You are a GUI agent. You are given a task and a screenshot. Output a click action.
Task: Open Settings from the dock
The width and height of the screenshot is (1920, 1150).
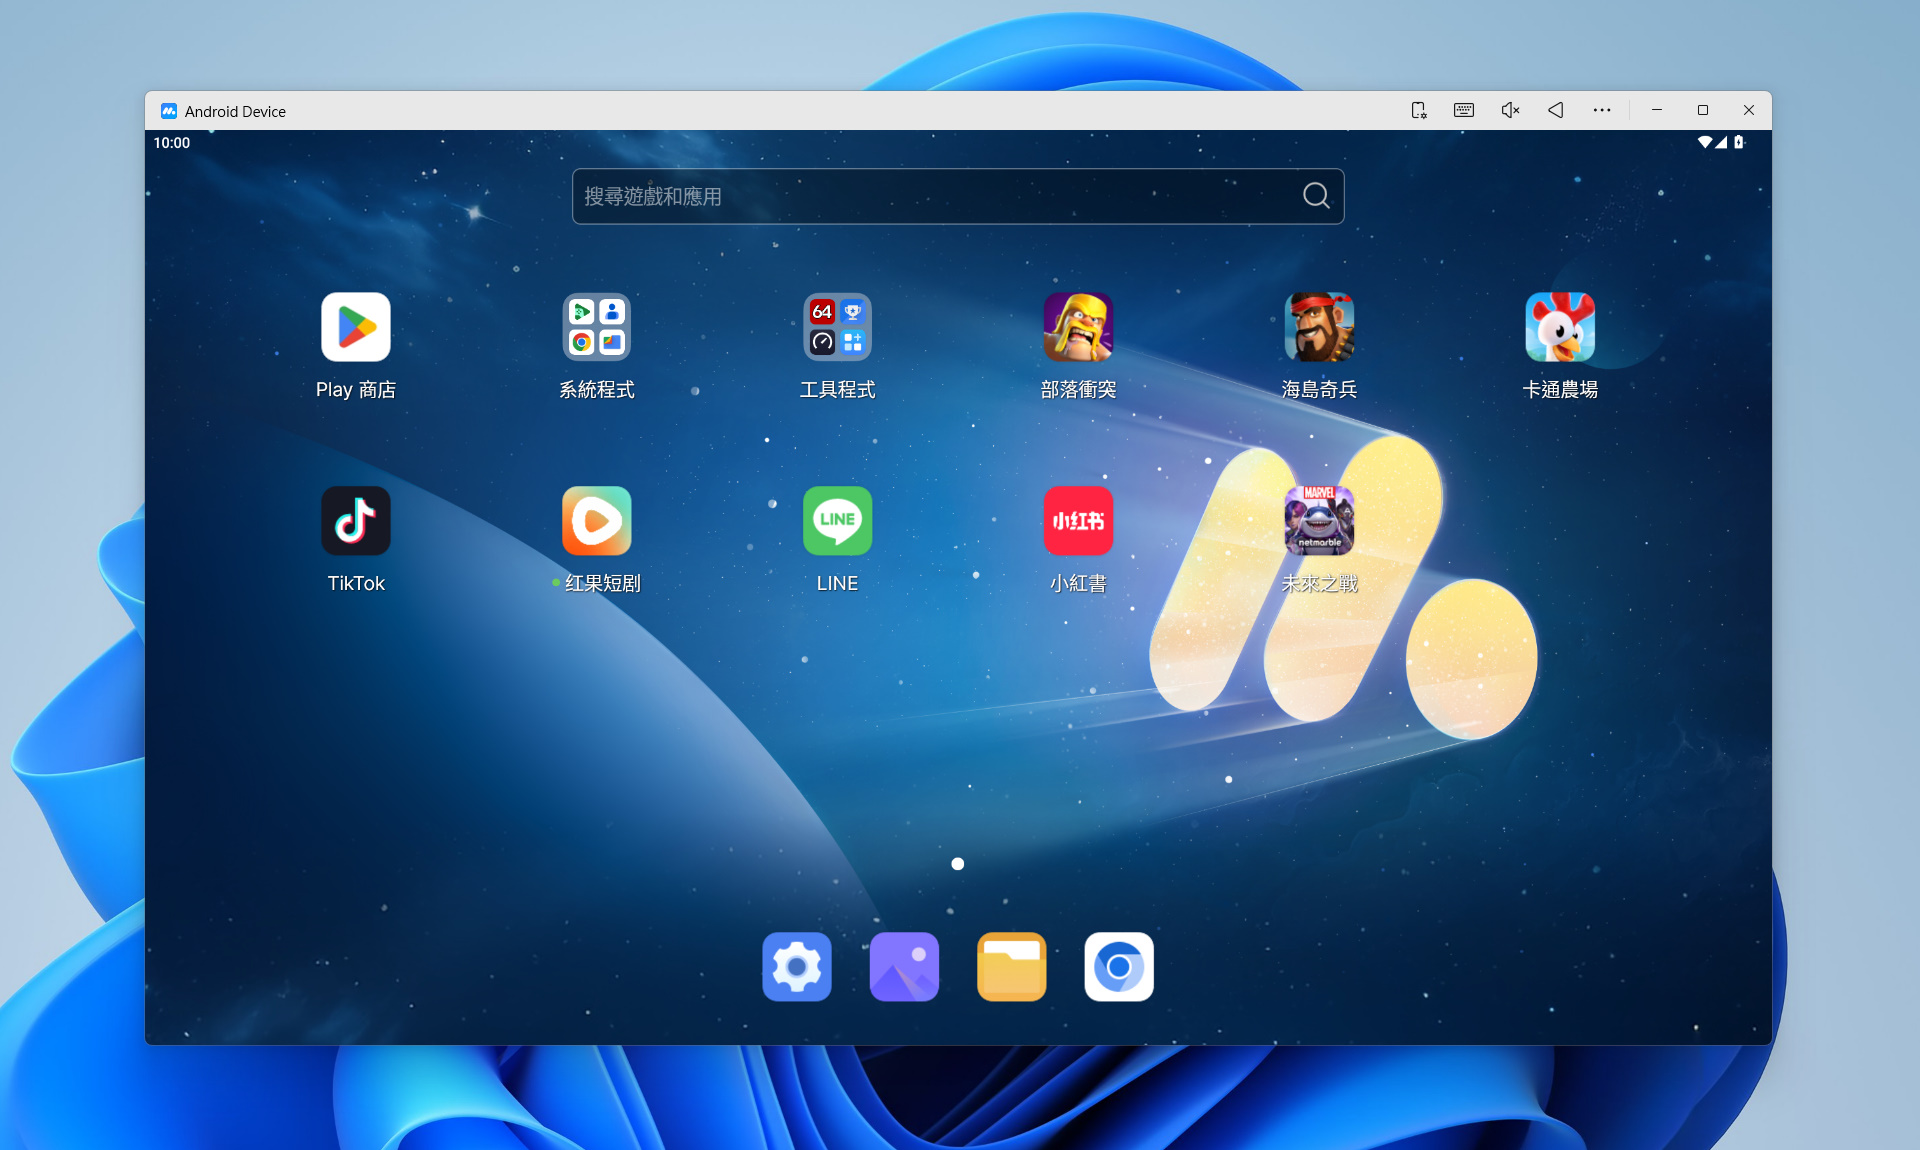click(797, 967)
